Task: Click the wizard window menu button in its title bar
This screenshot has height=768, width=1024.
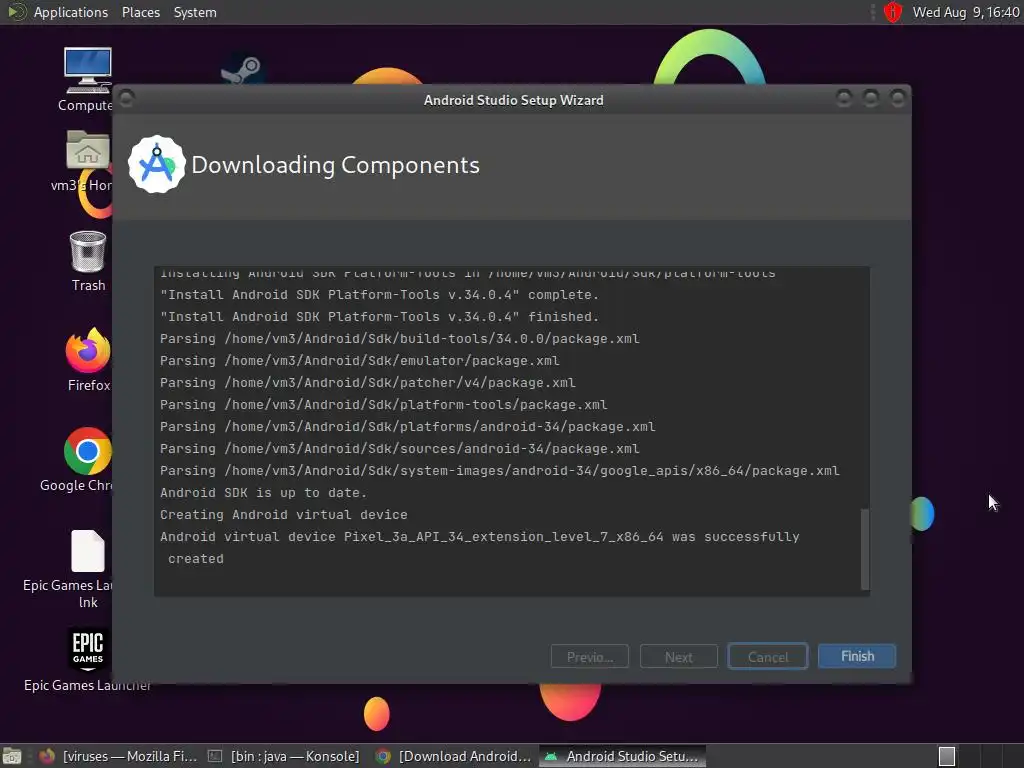Action: 127,99
